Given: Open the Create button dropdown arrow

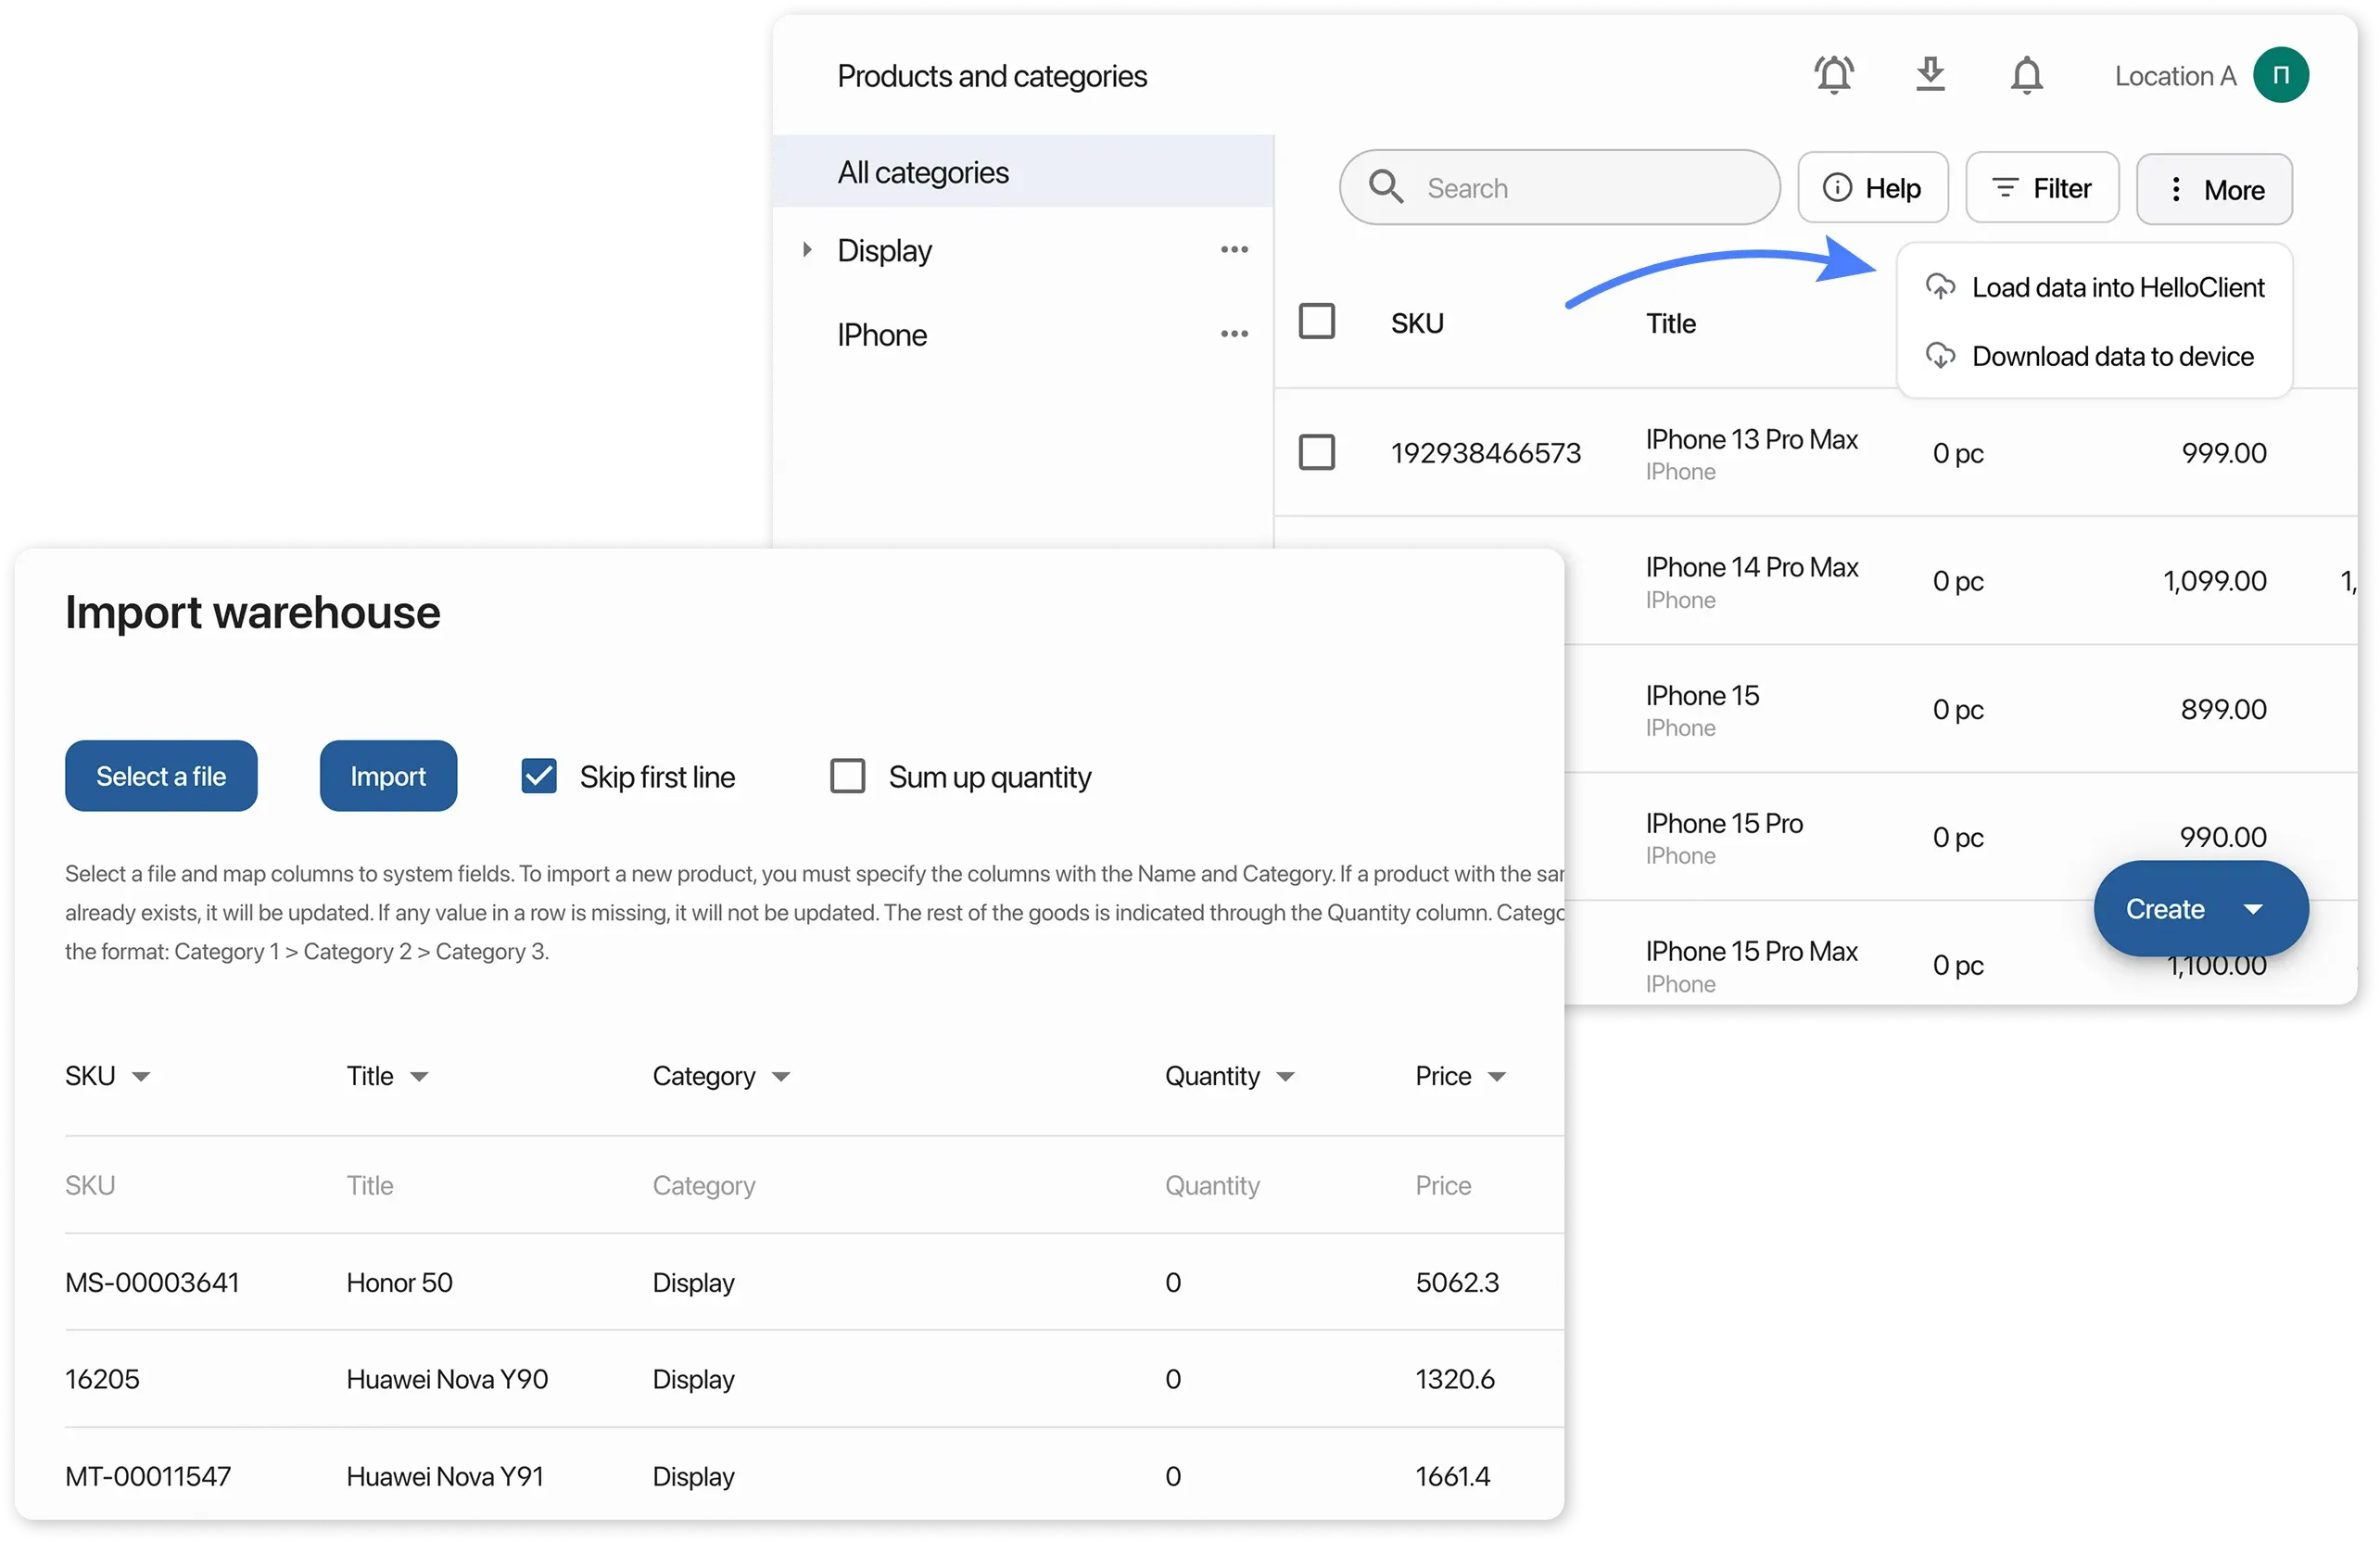Looking at the screenshot, I should click(2253, 909).
